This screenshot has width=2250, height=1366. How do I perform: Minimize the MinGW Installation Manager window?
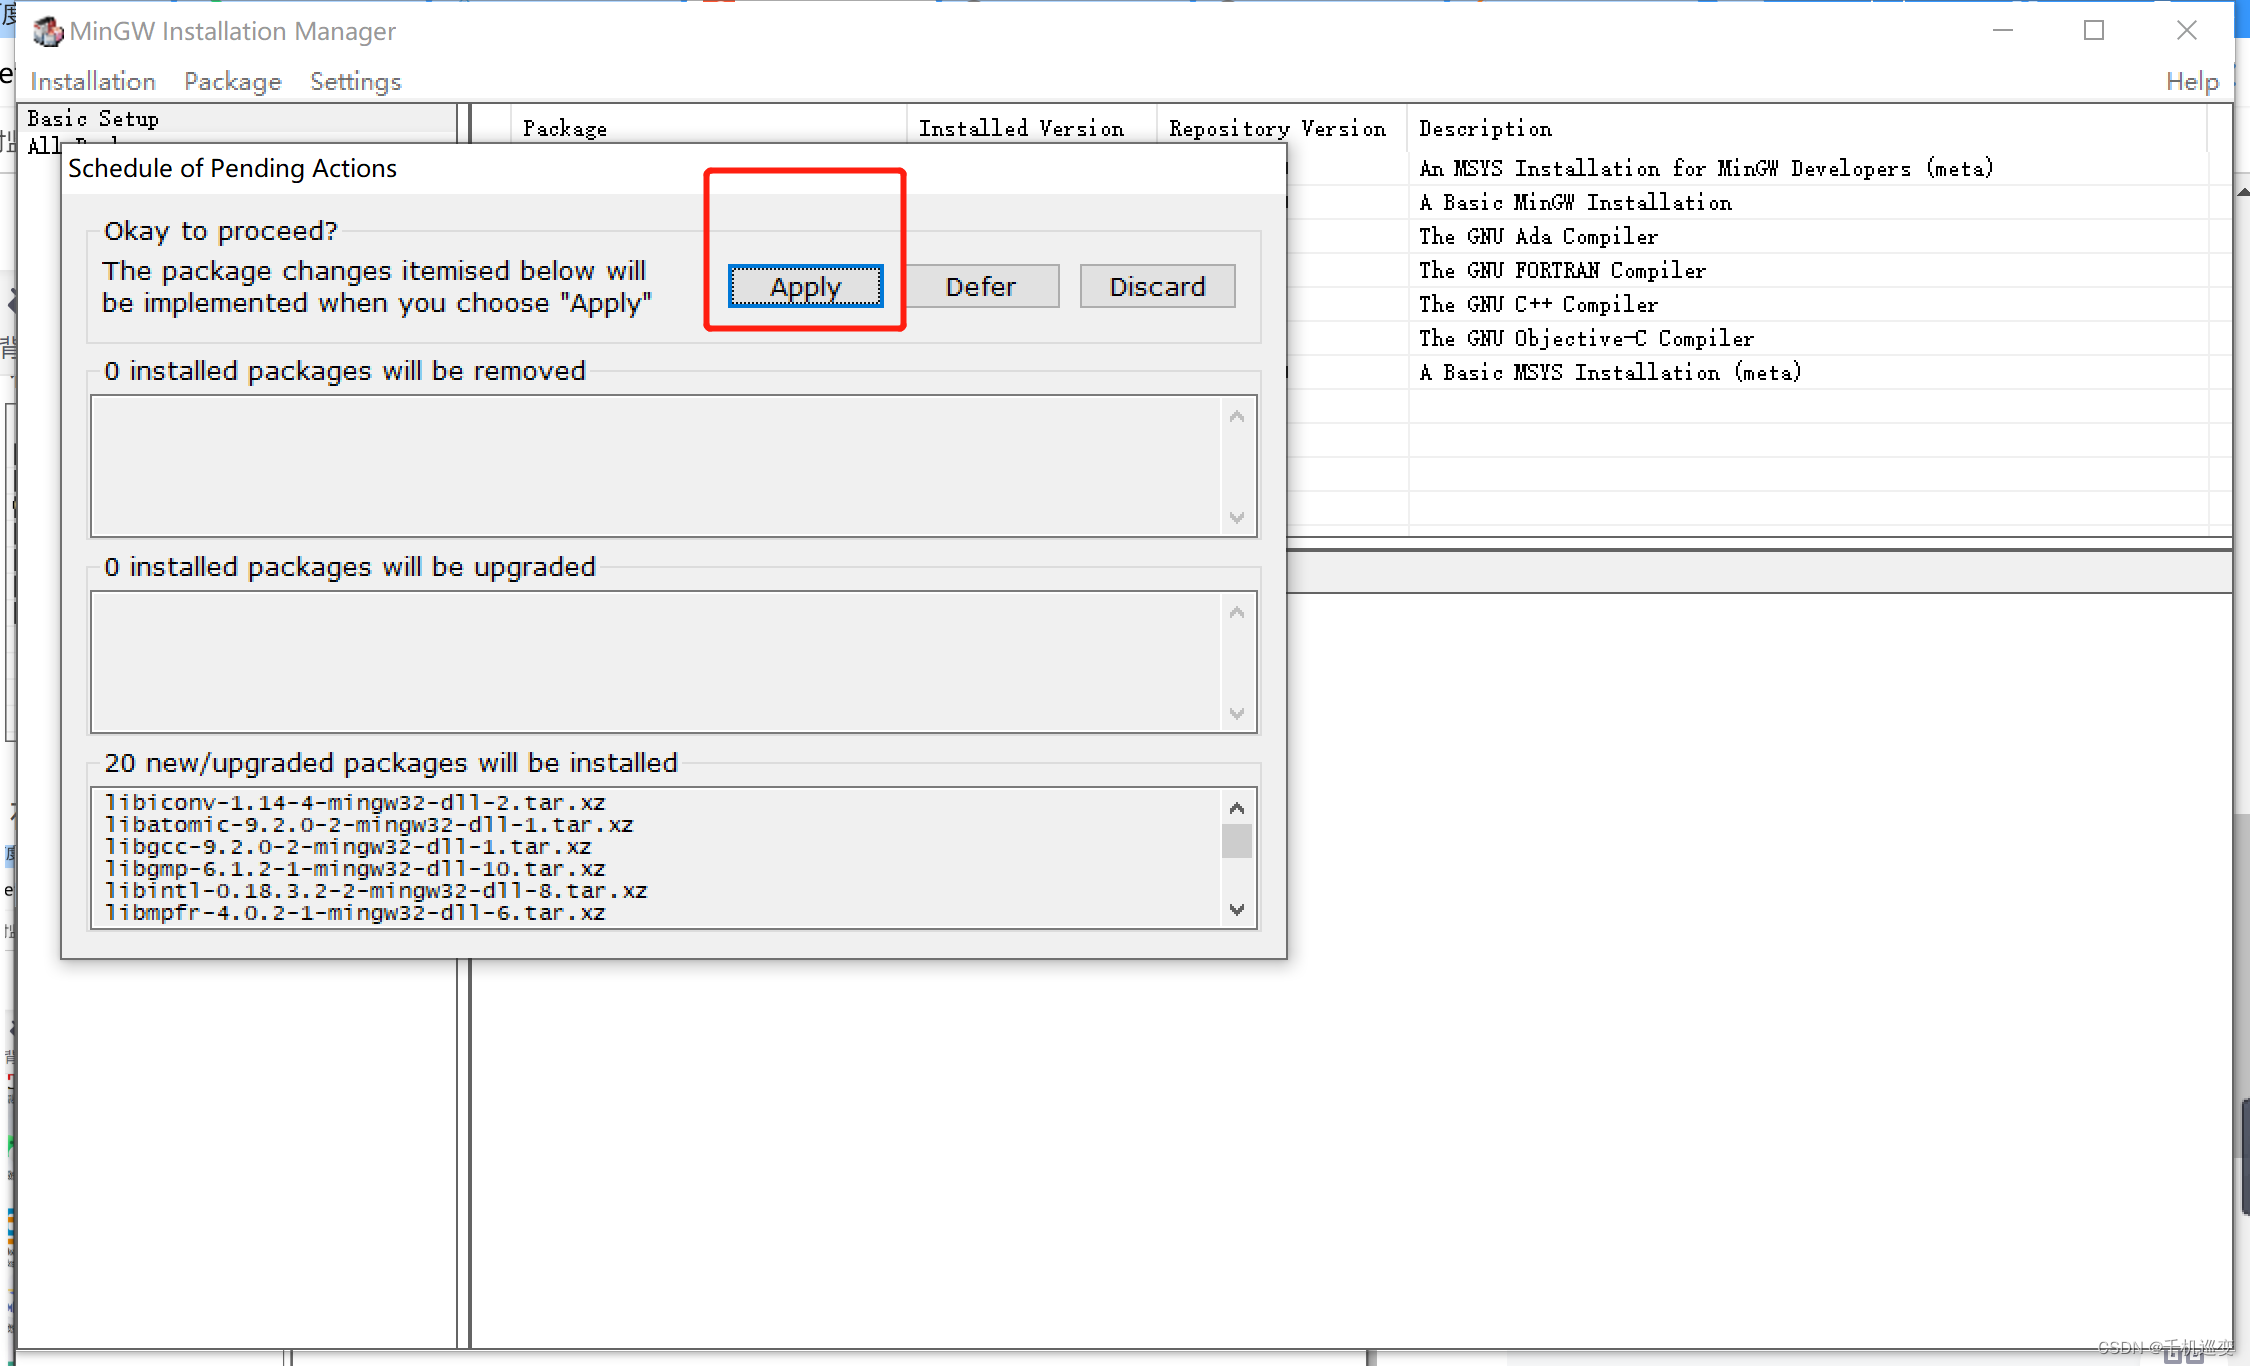tap(2002, 31)
